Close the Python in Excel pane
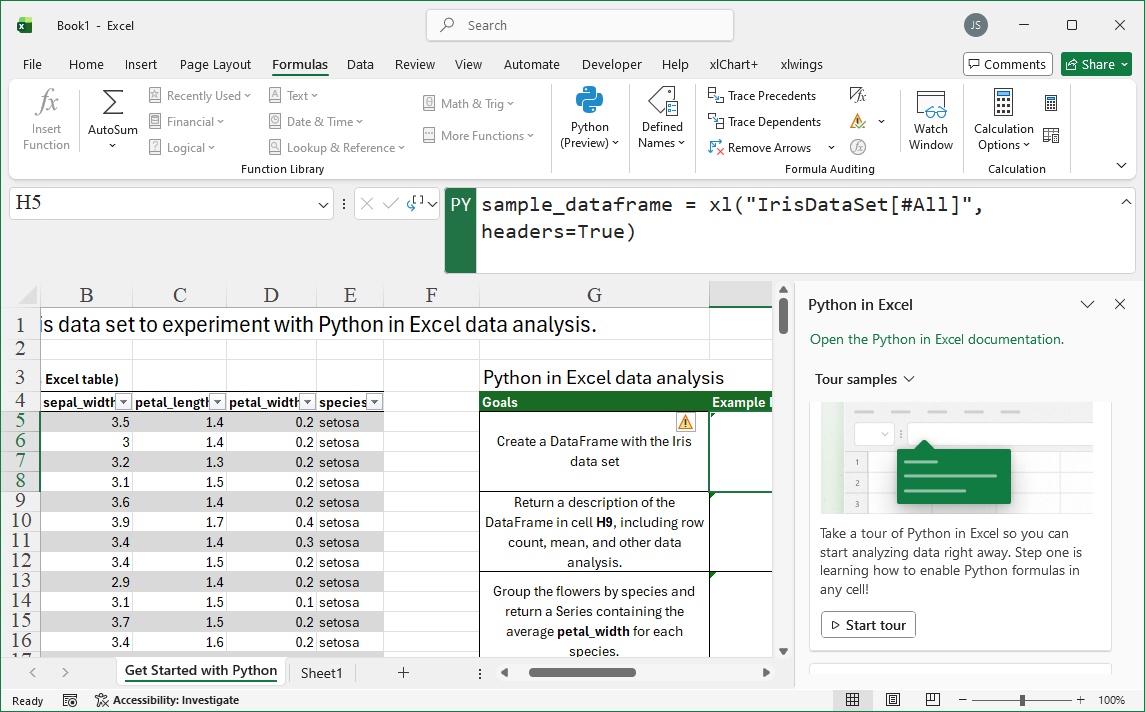The height and width of the screenshot is (712, 1145). (x=1119, y=305)
